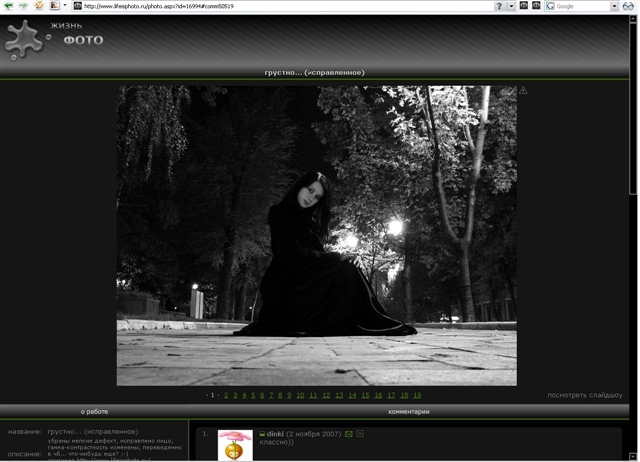Image resolution: width=640 pixels, height=462 pixels.
Task: Click the binoculars search icon
Action: pos(629,6)
